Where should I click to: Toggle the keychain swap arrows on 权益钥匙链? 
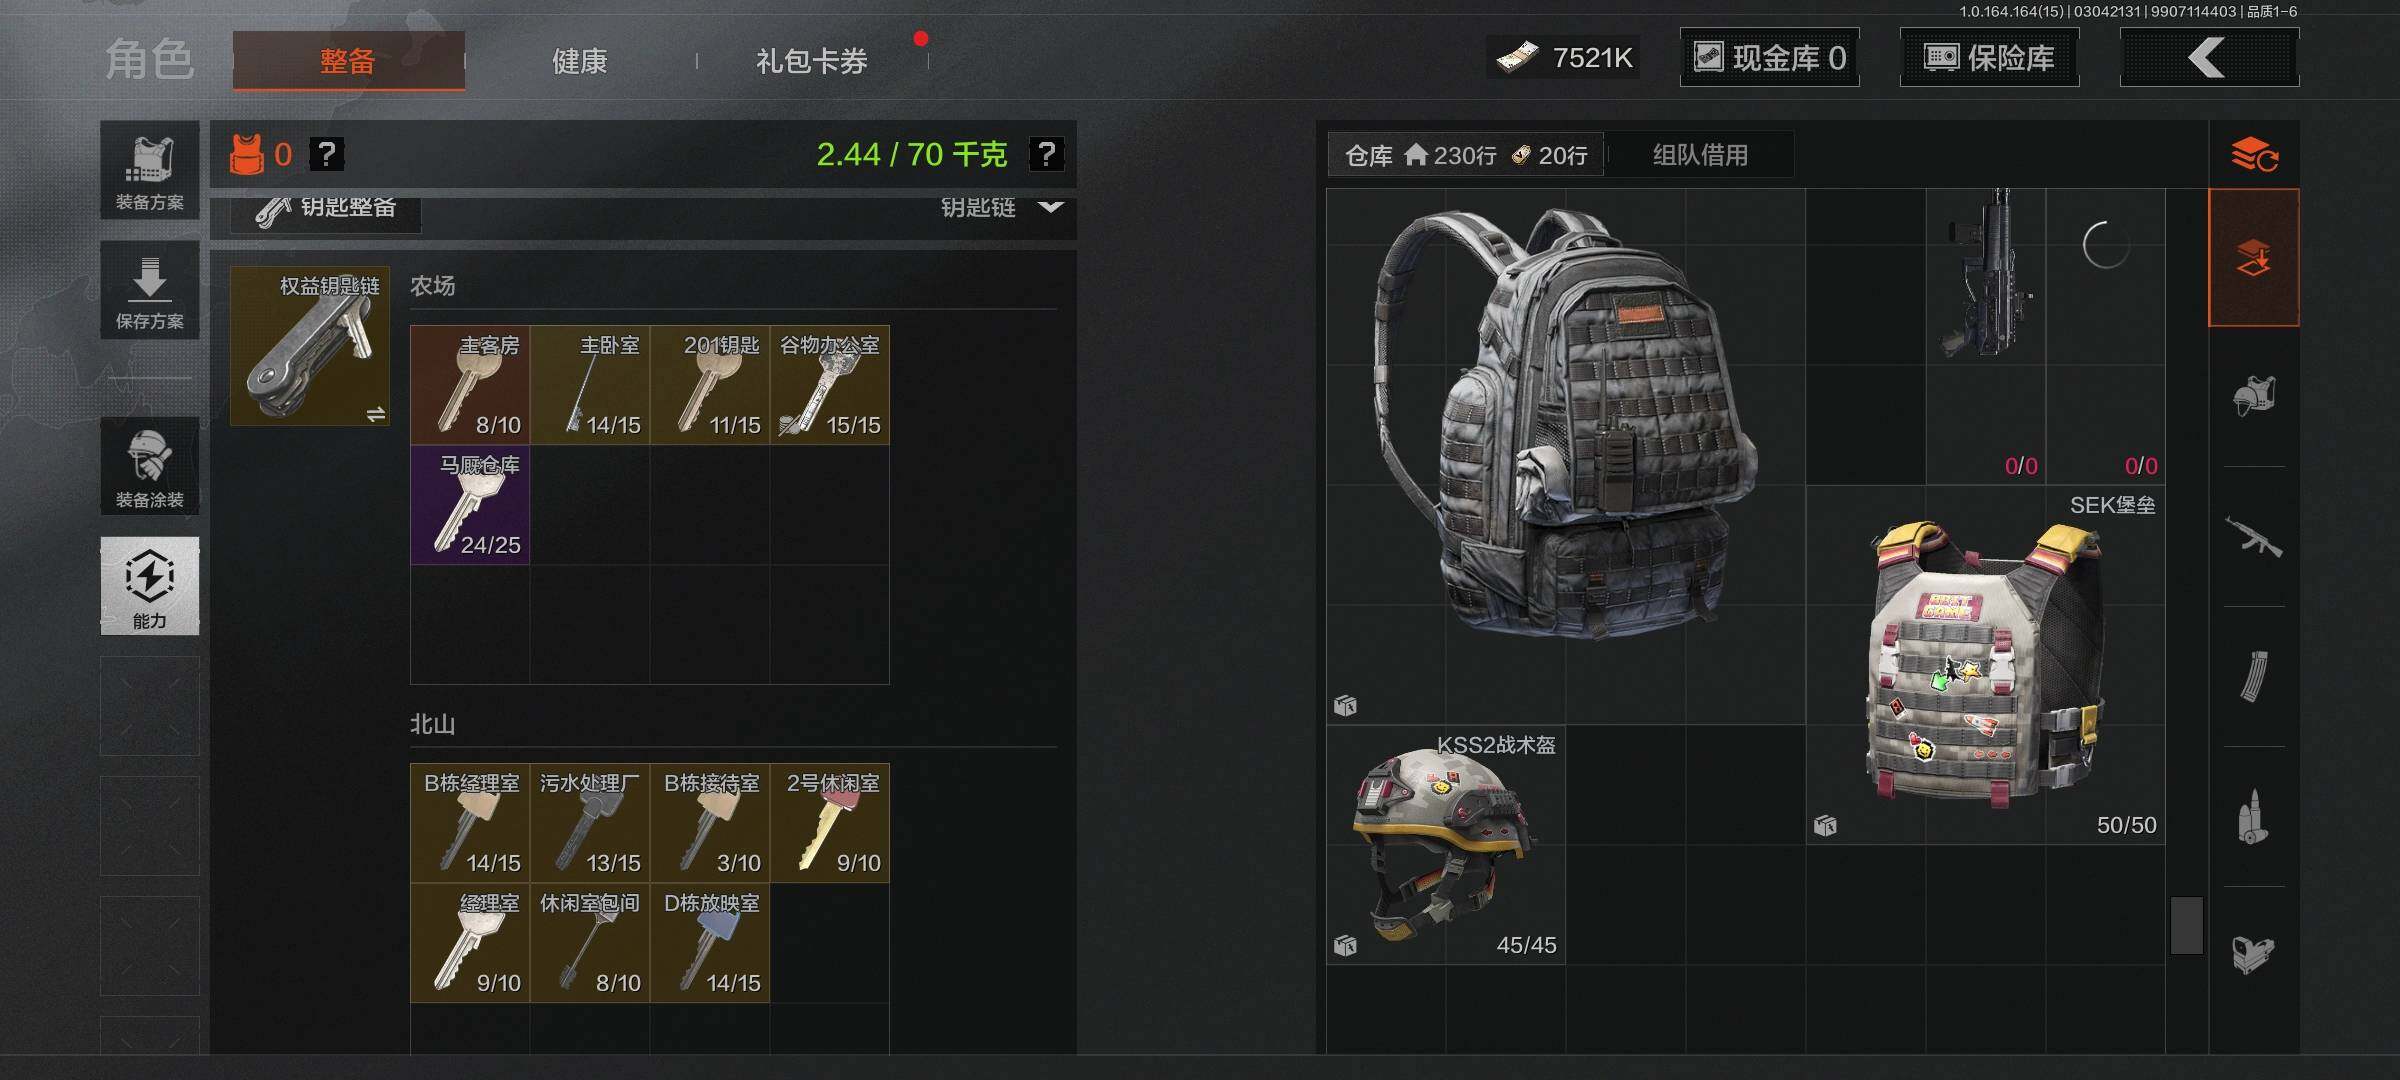pyautogui.click(x=376, y=413)
